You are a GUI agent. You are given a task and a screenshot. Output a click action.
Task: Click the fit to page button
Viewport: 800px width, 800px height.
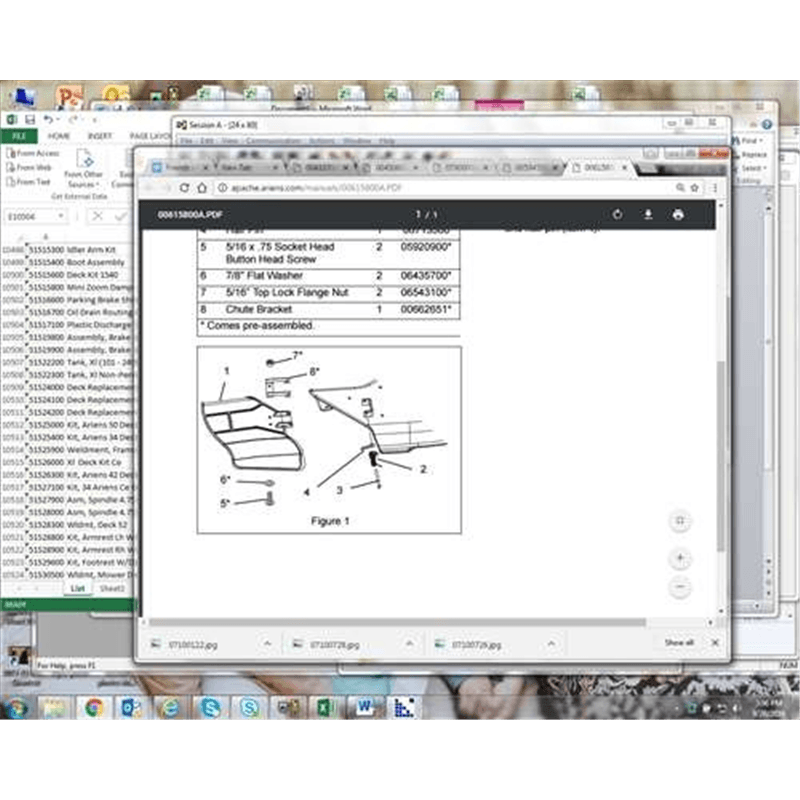click(x=680, y=521)
